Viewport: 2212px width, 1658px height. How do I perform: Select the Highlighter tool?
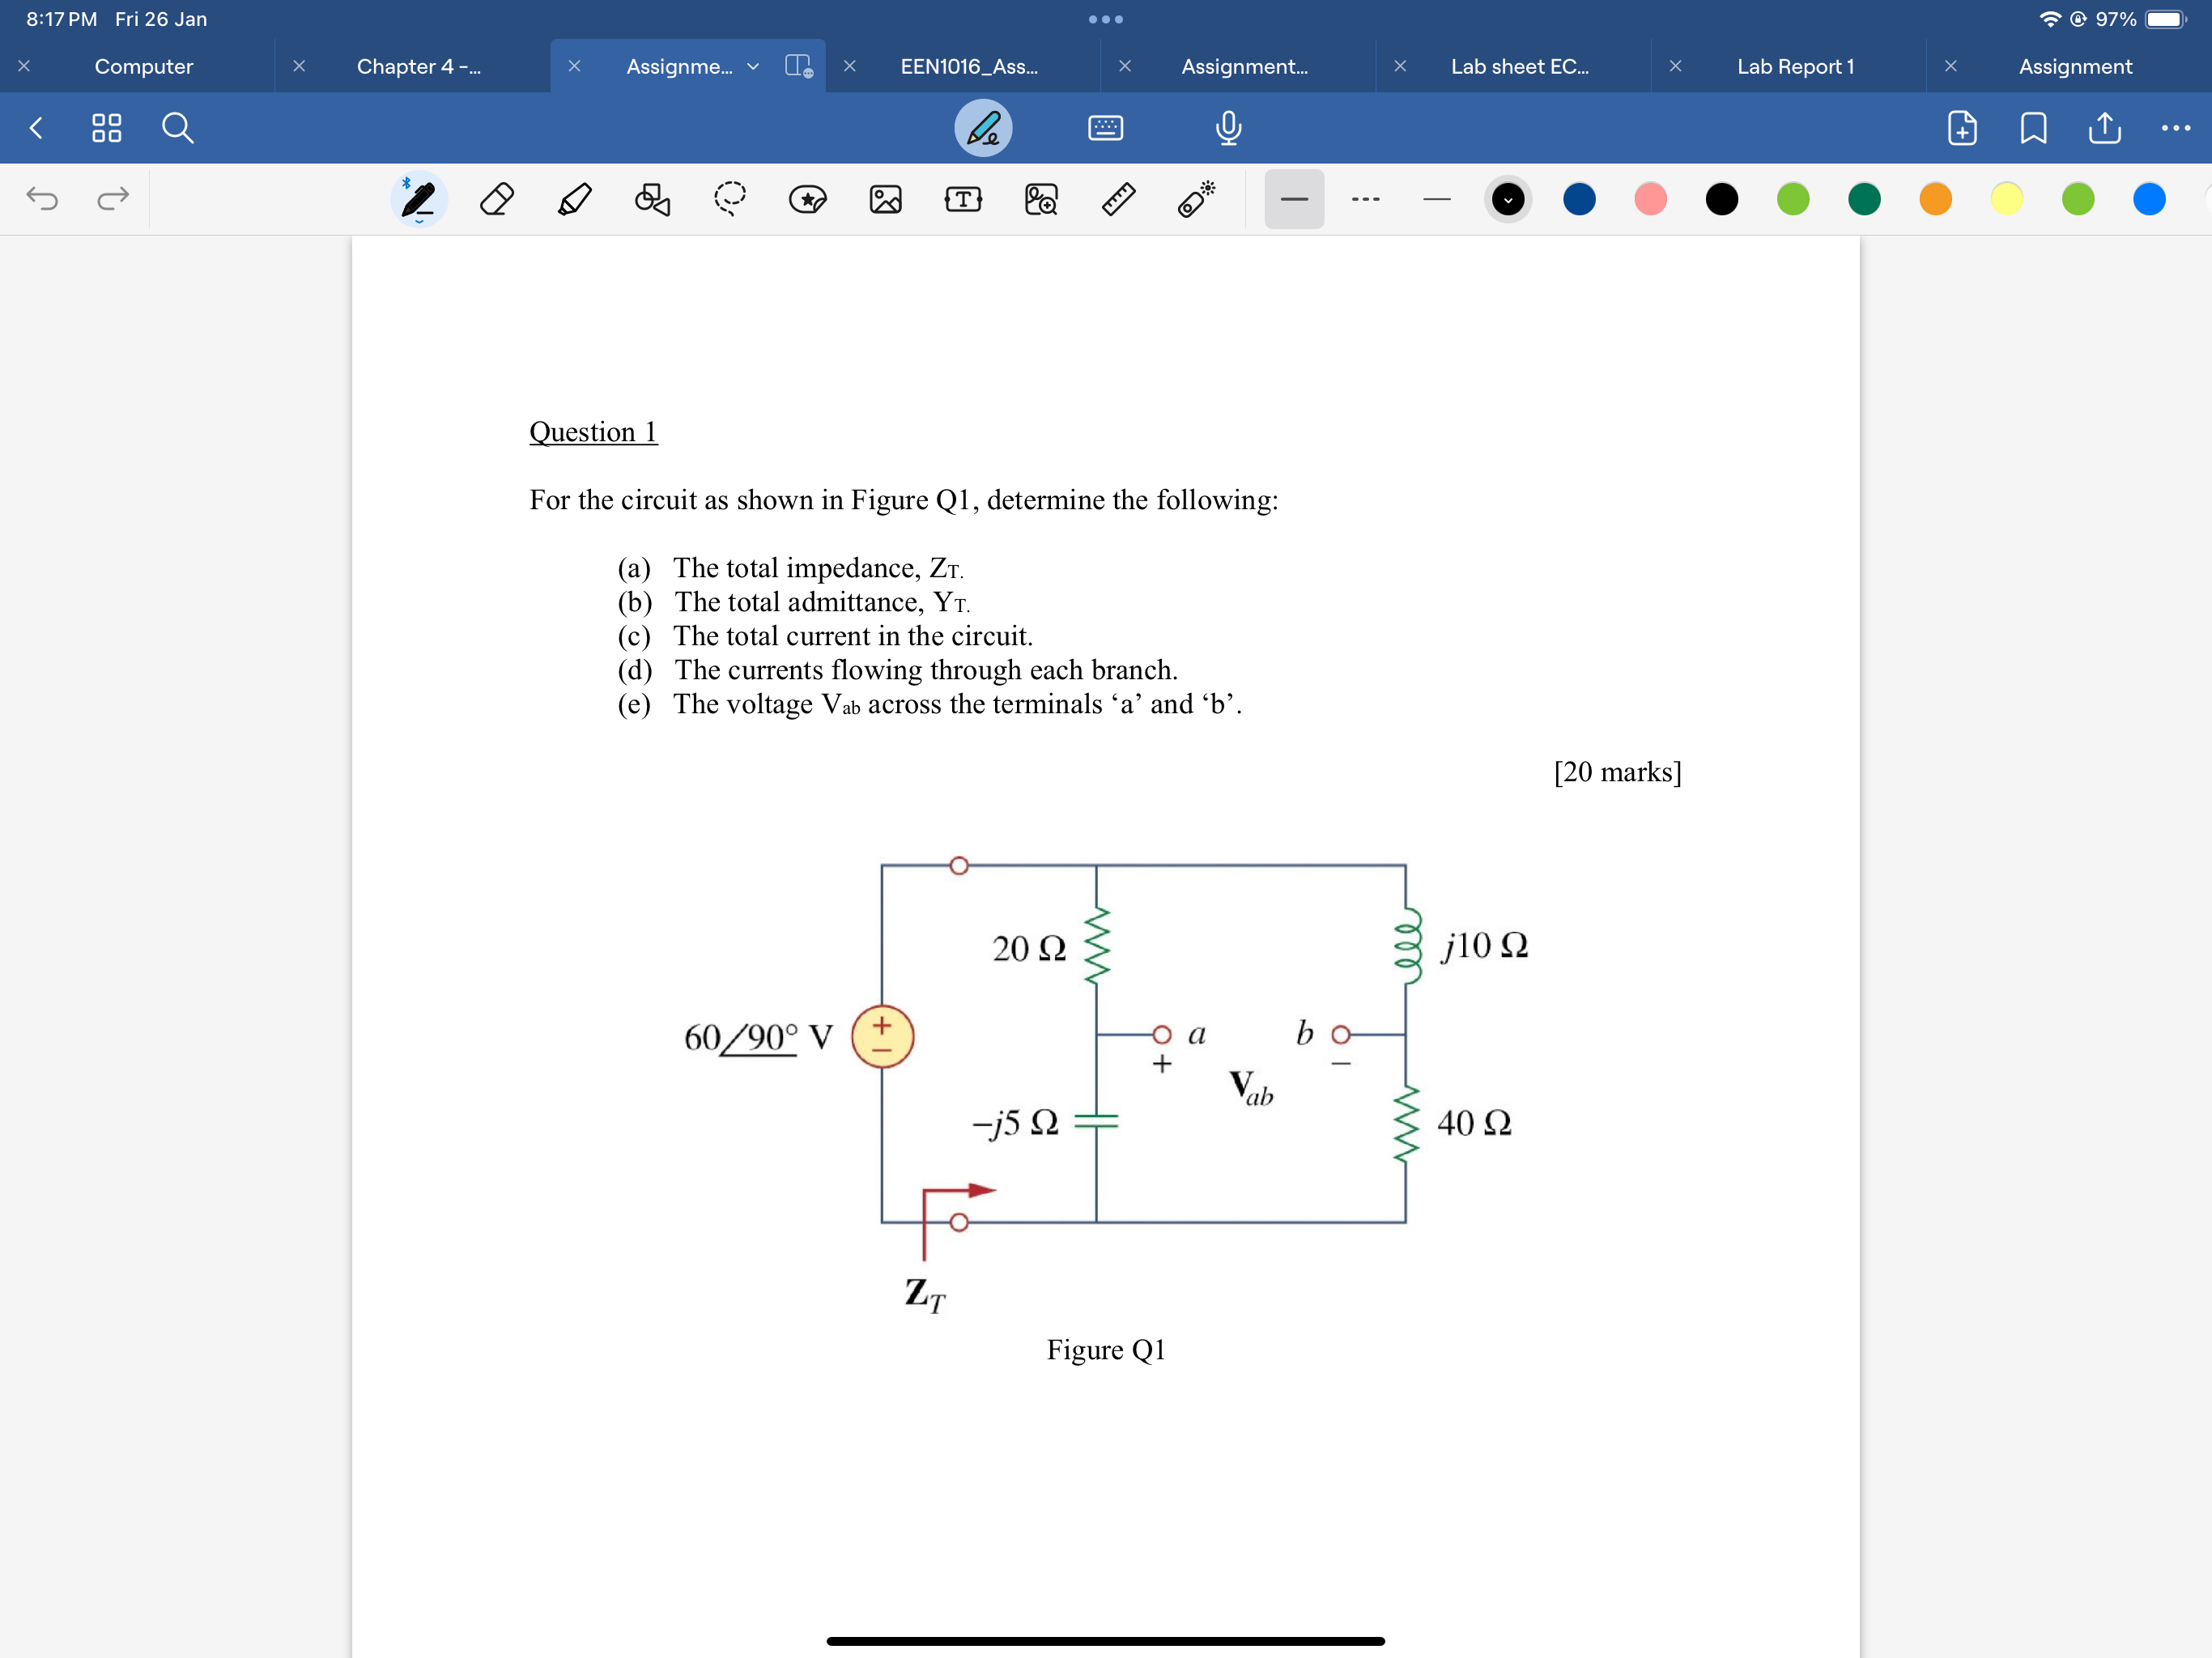coord(574,199)
